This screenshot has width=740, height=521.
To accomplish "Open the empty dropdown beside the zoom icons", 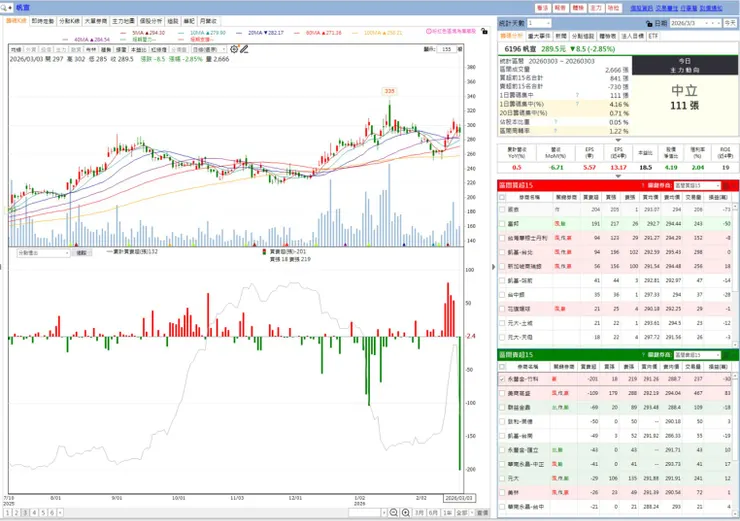I will (368, 513).
